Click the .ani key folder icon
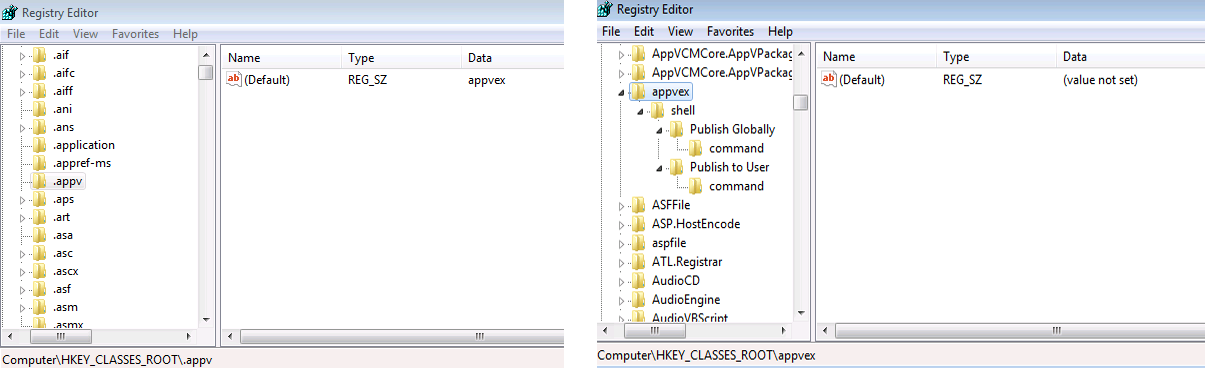Image resolution: width=1205 pixels, height=368 pixels. point(40,109)
